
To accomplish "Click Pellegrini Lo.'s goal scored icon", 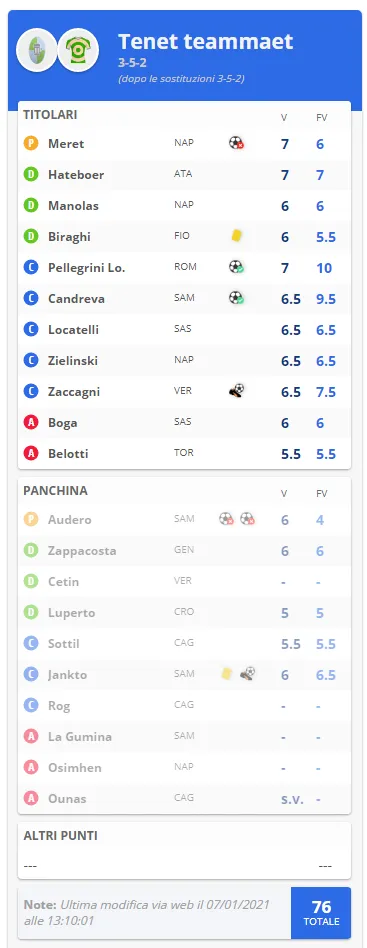I will tap(236, 267).
